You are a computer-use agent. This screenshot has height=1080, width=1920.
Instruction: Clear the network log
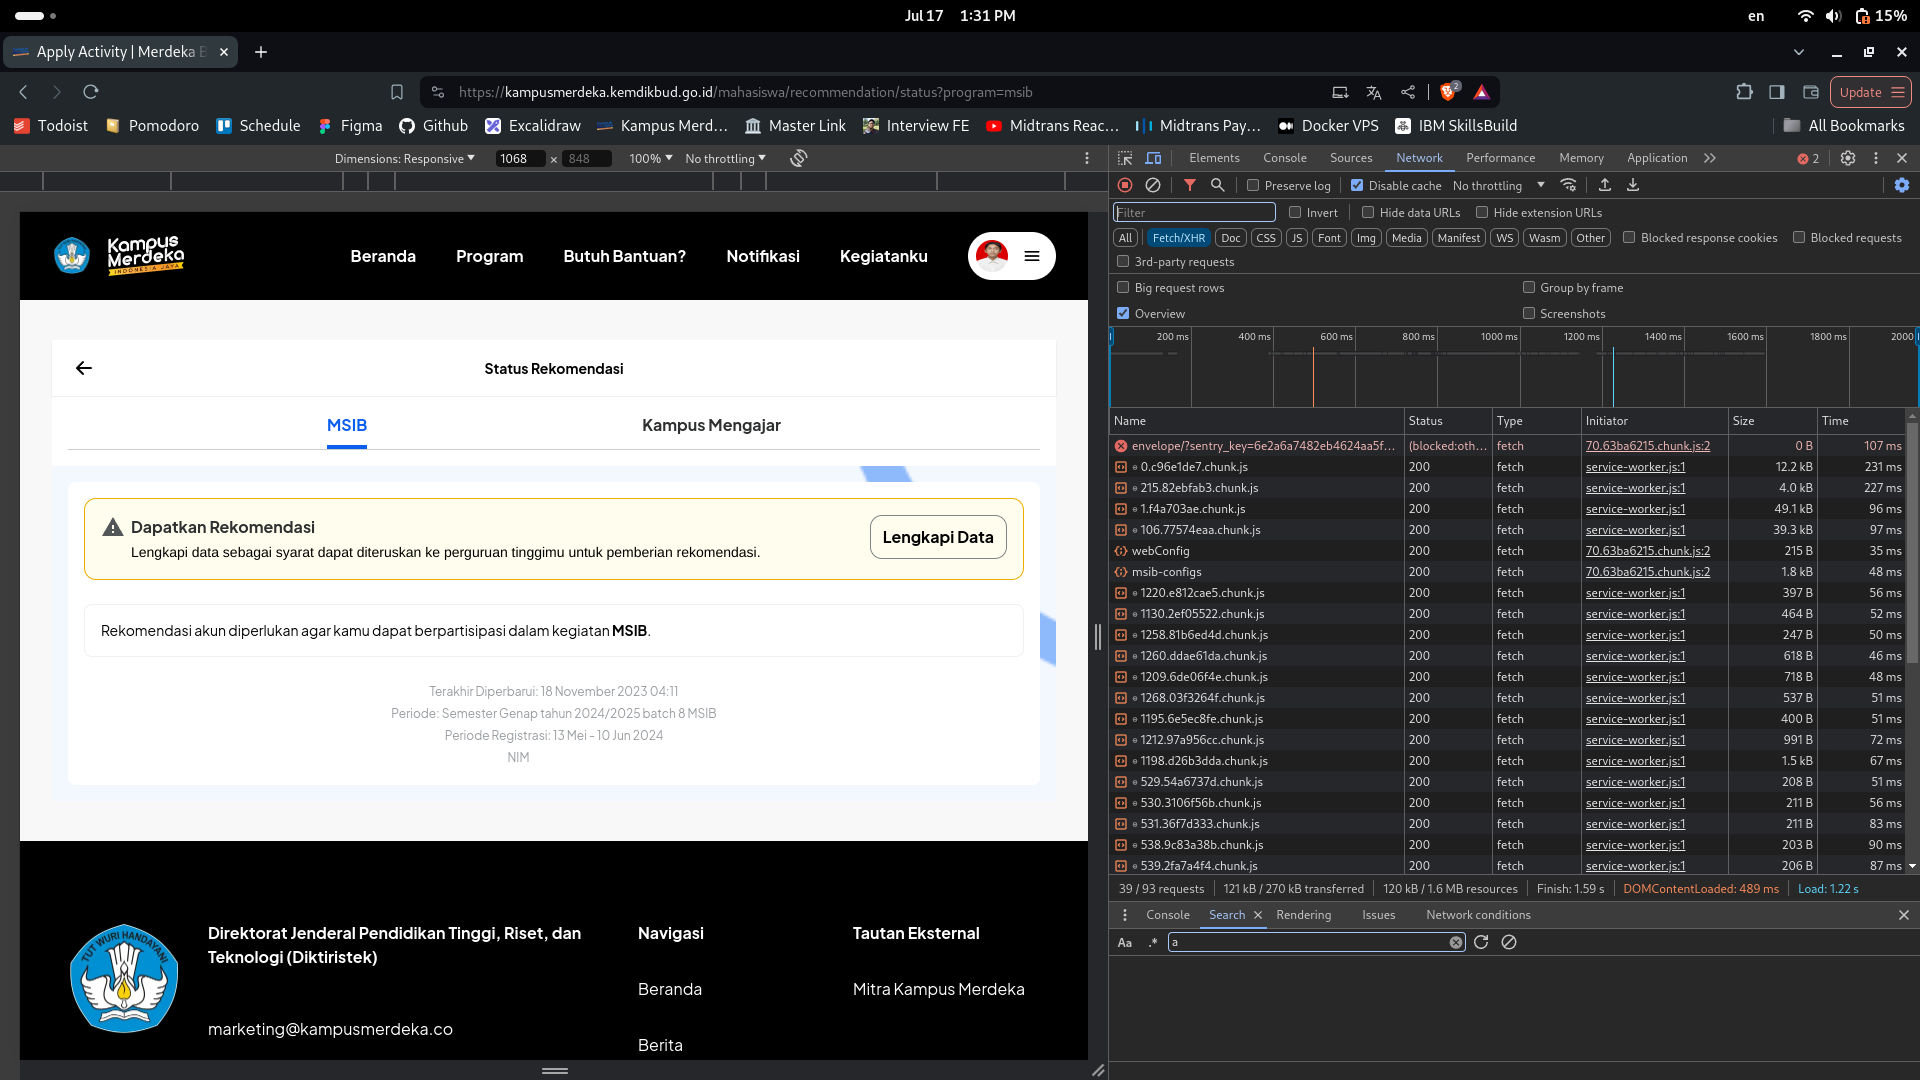pyautogui.click(x=1153, y=185)
